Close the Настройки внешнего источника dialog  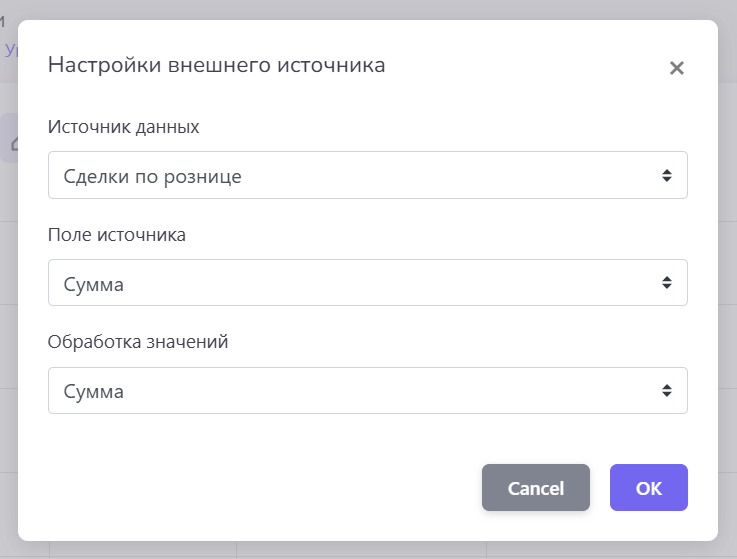coord(677,68)
